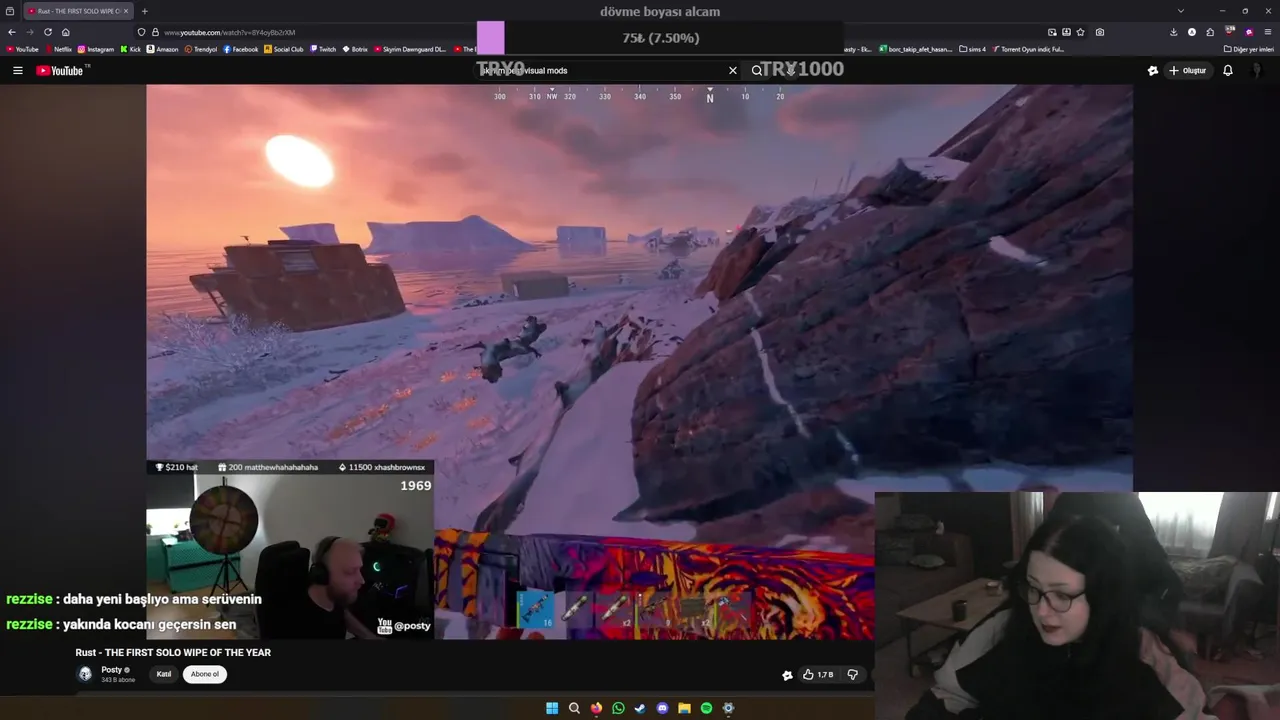Open the recent browsing tab list icon
This screenshot has height=720, width=1280.
pos(10,11)
